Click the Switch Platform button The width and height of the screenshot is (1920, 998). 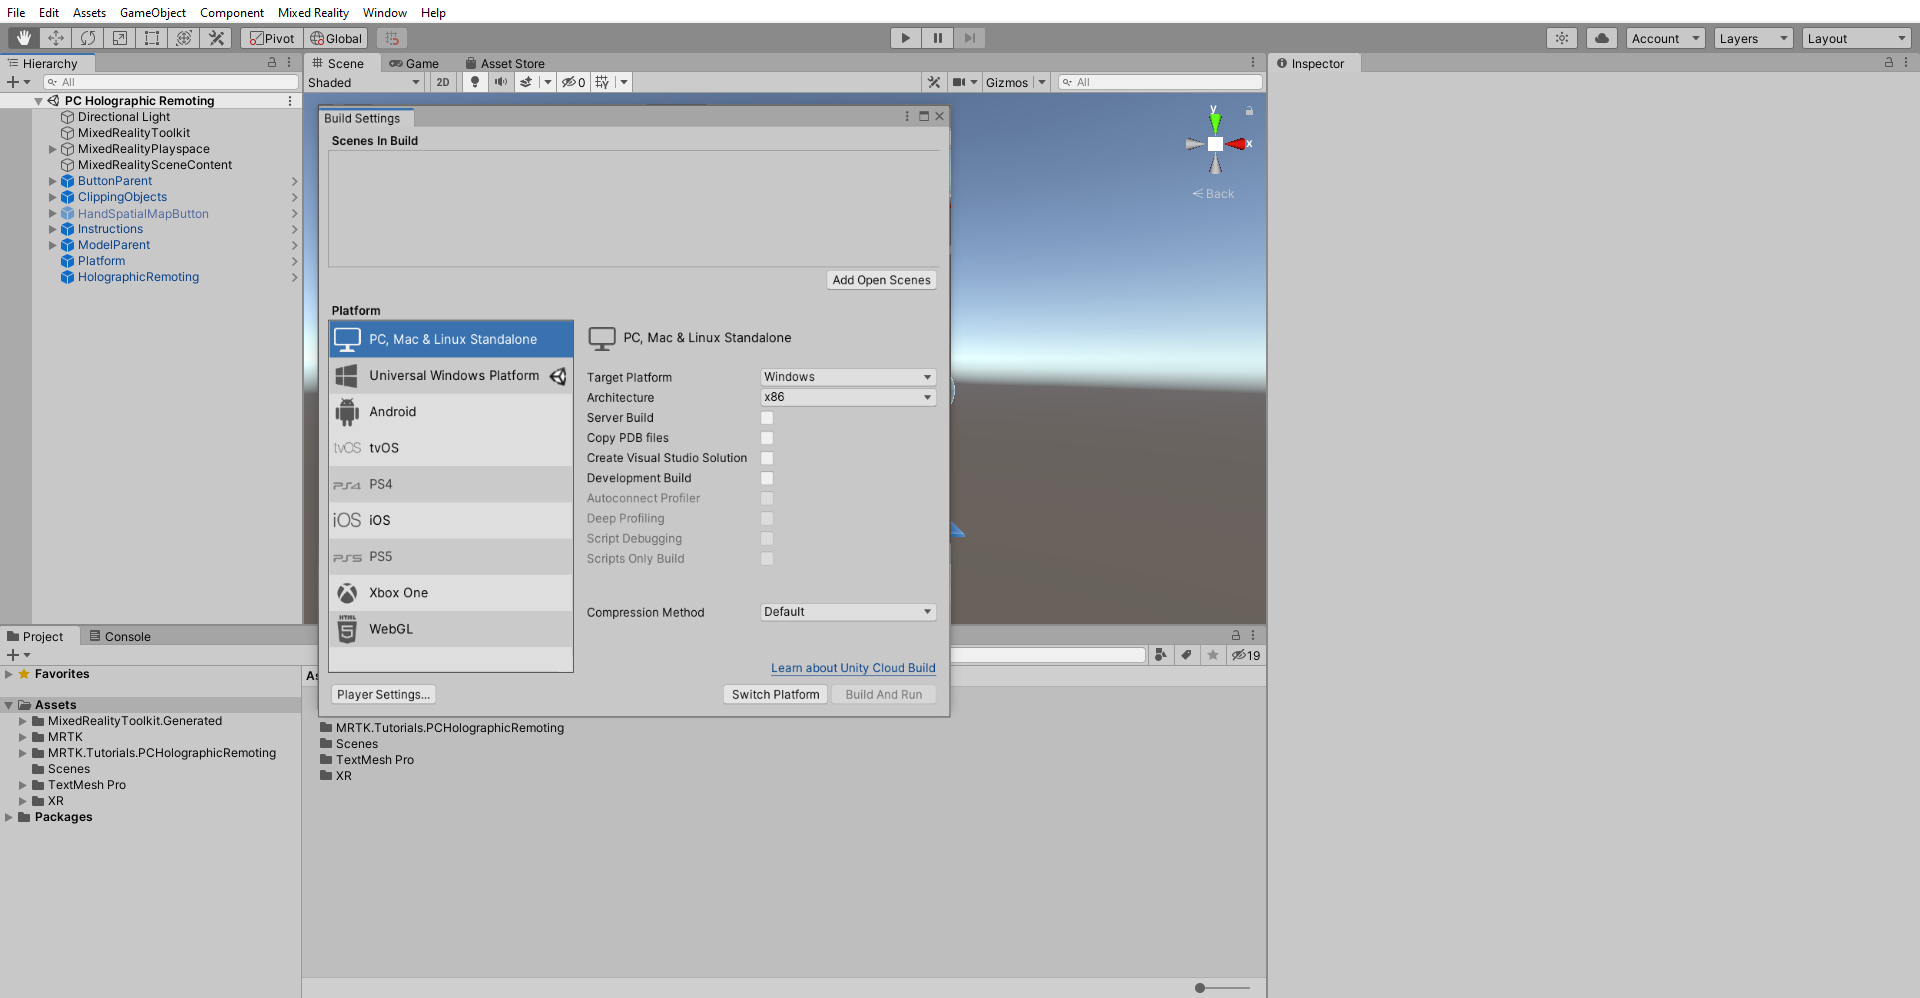click(x=775, y=694)
